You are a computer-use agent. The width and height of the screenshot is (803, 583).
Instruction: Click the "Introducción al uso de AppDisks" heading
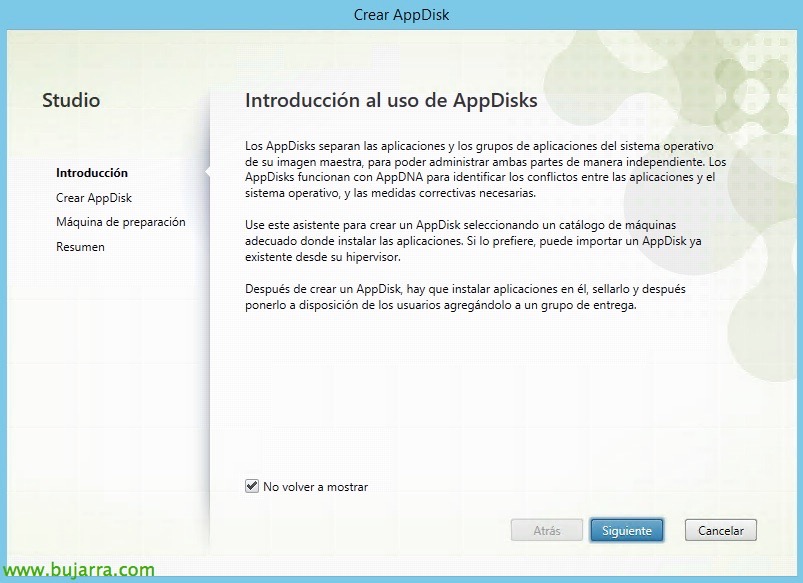point(391,100)
